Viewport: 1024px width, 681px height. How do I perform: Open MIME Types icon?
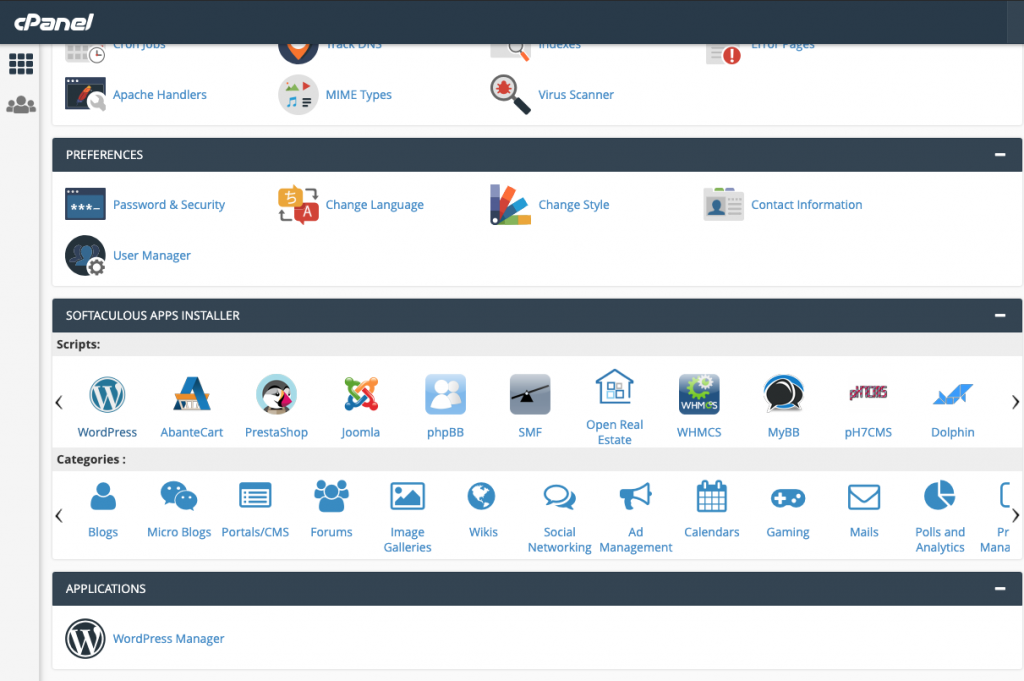pos(298,95)
